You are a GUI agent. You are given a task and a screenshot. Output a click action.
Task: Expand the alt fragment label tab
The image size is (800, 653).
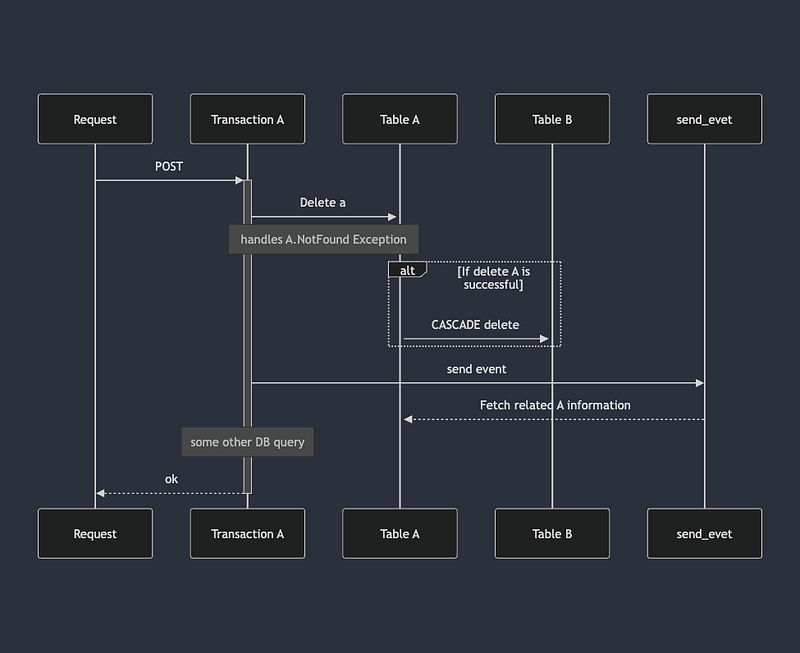(x=407, y=270)
